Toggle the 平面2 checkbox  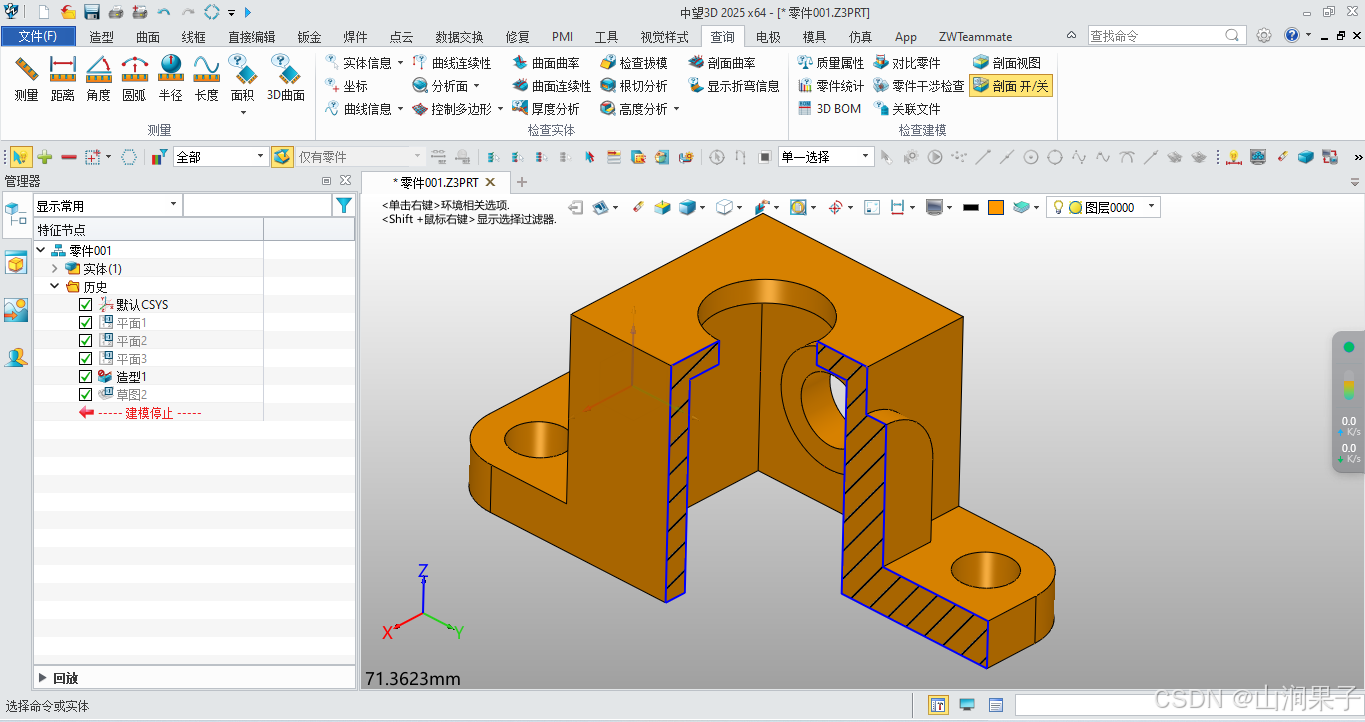[85, 341]
